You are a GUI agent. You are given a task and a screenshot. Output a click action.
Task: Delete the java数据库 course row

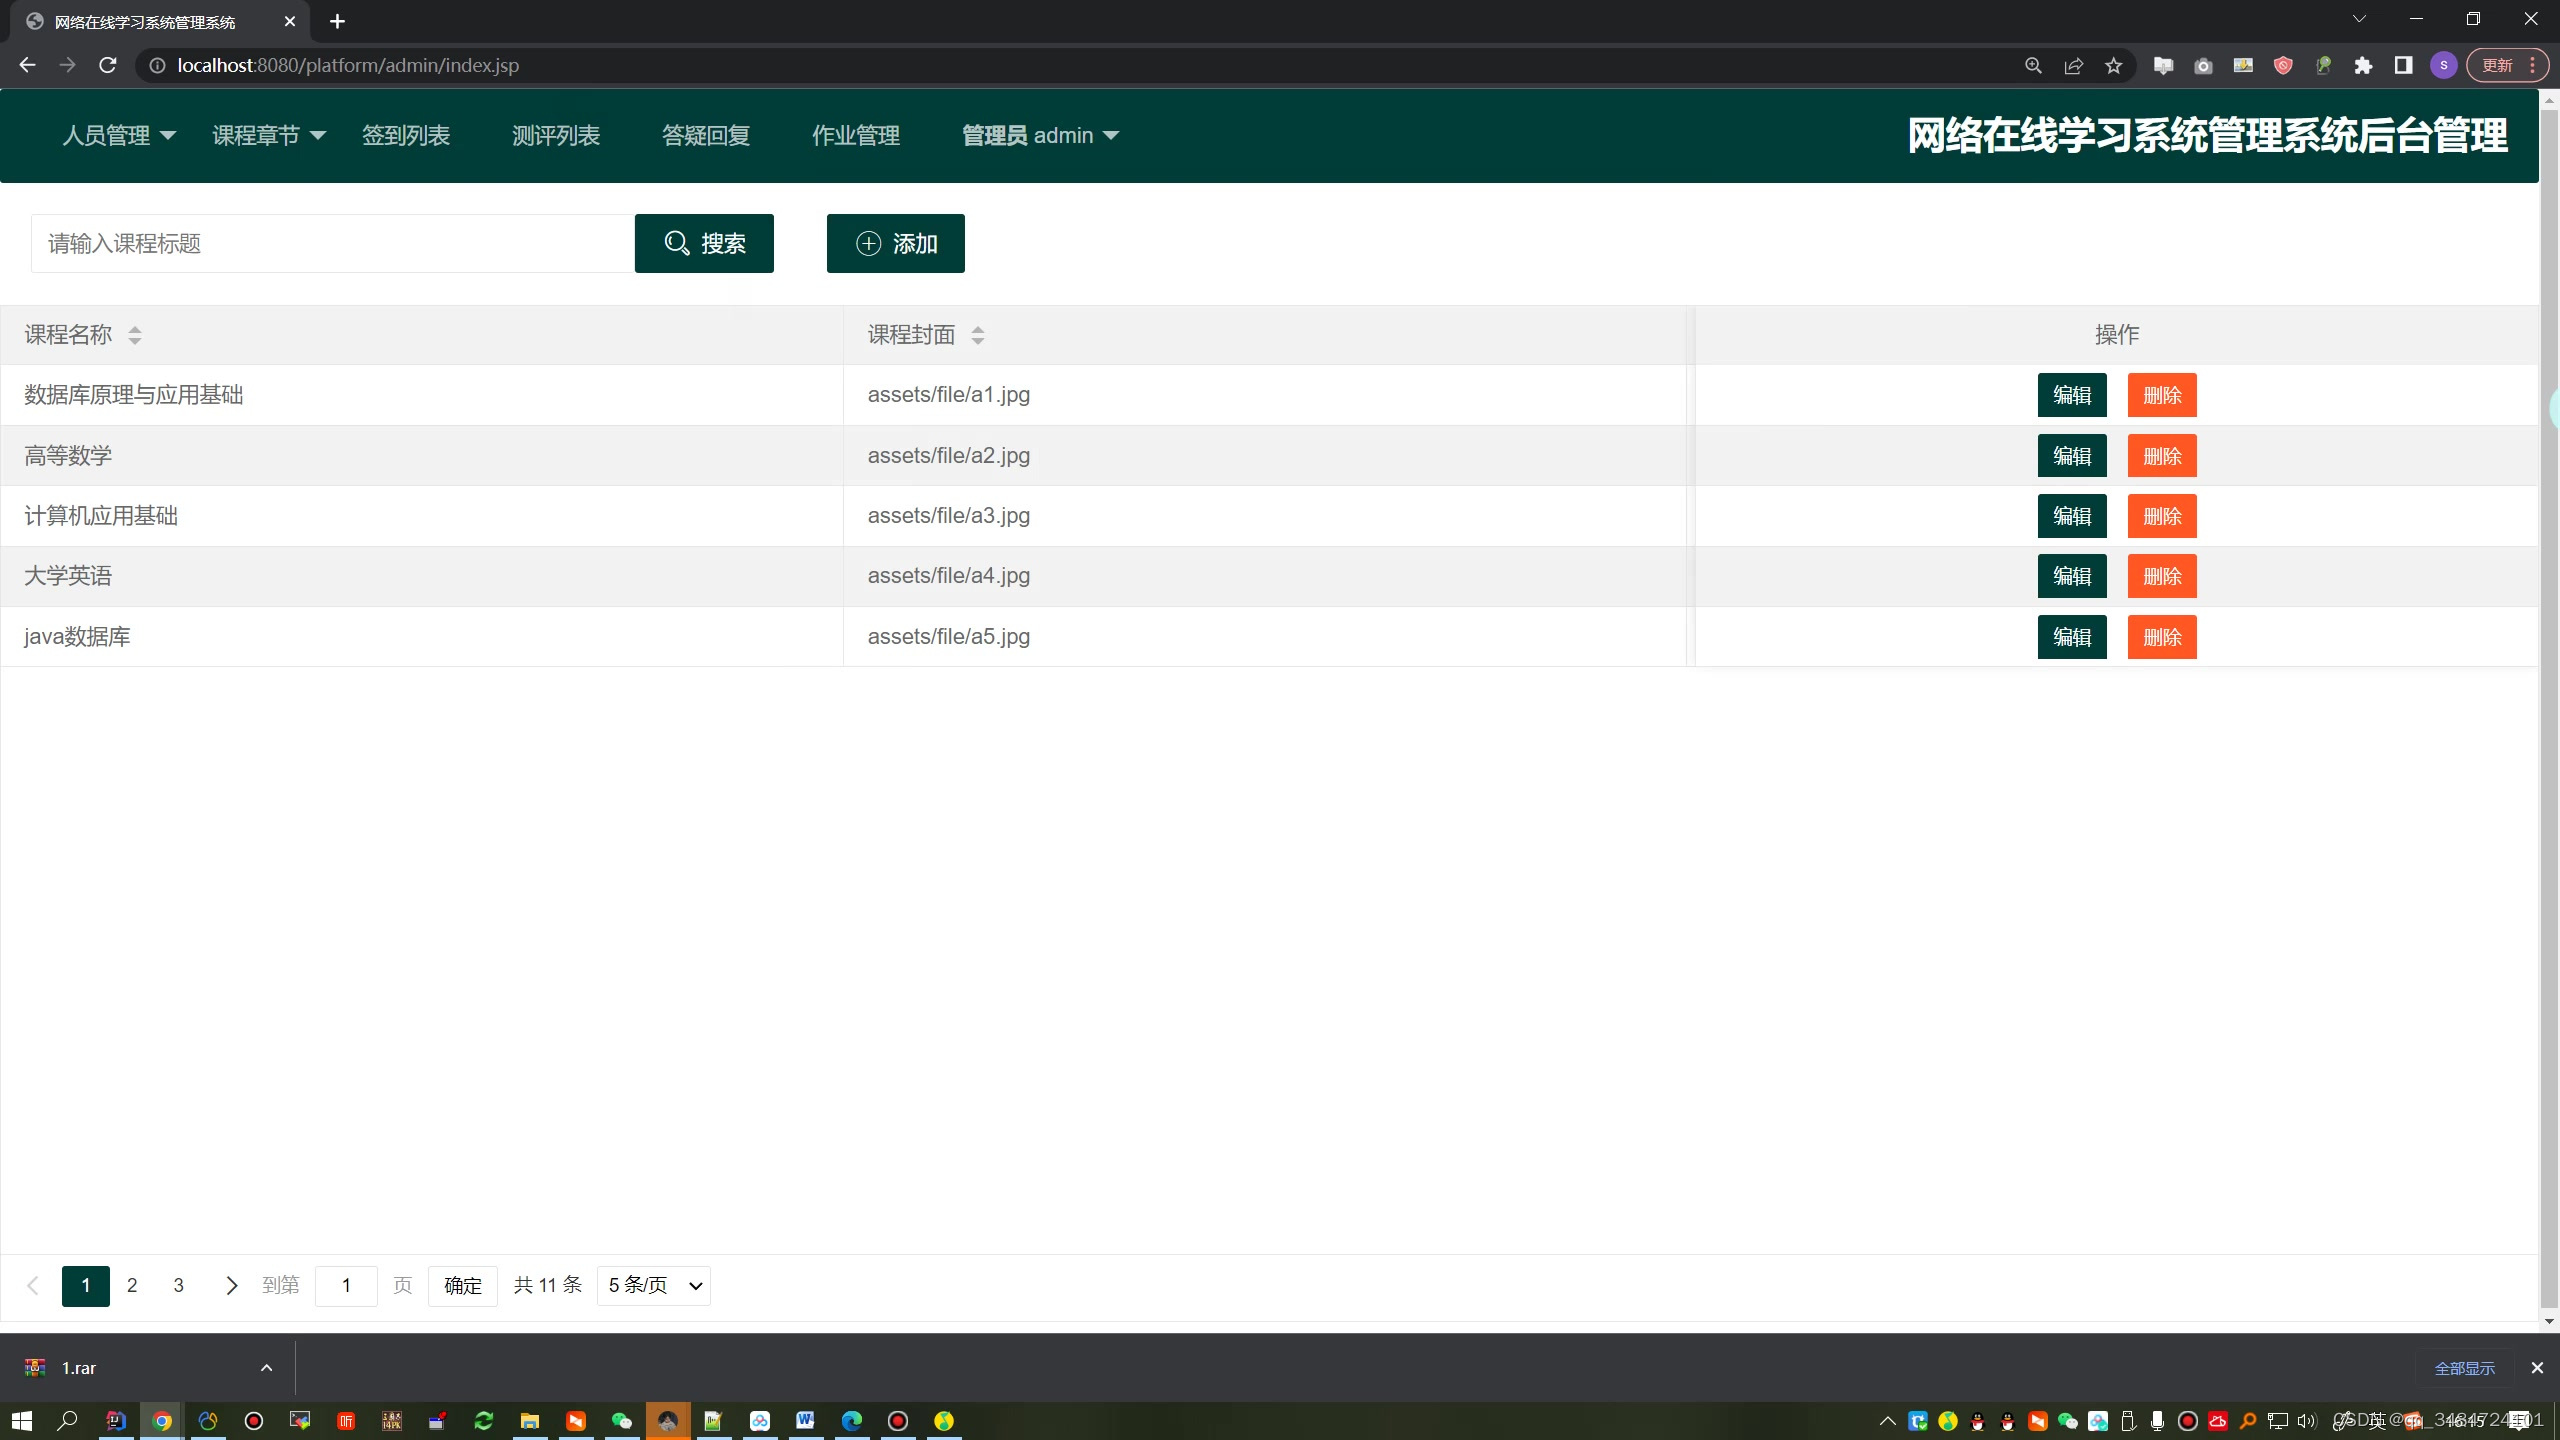(x=2161, y=637)
